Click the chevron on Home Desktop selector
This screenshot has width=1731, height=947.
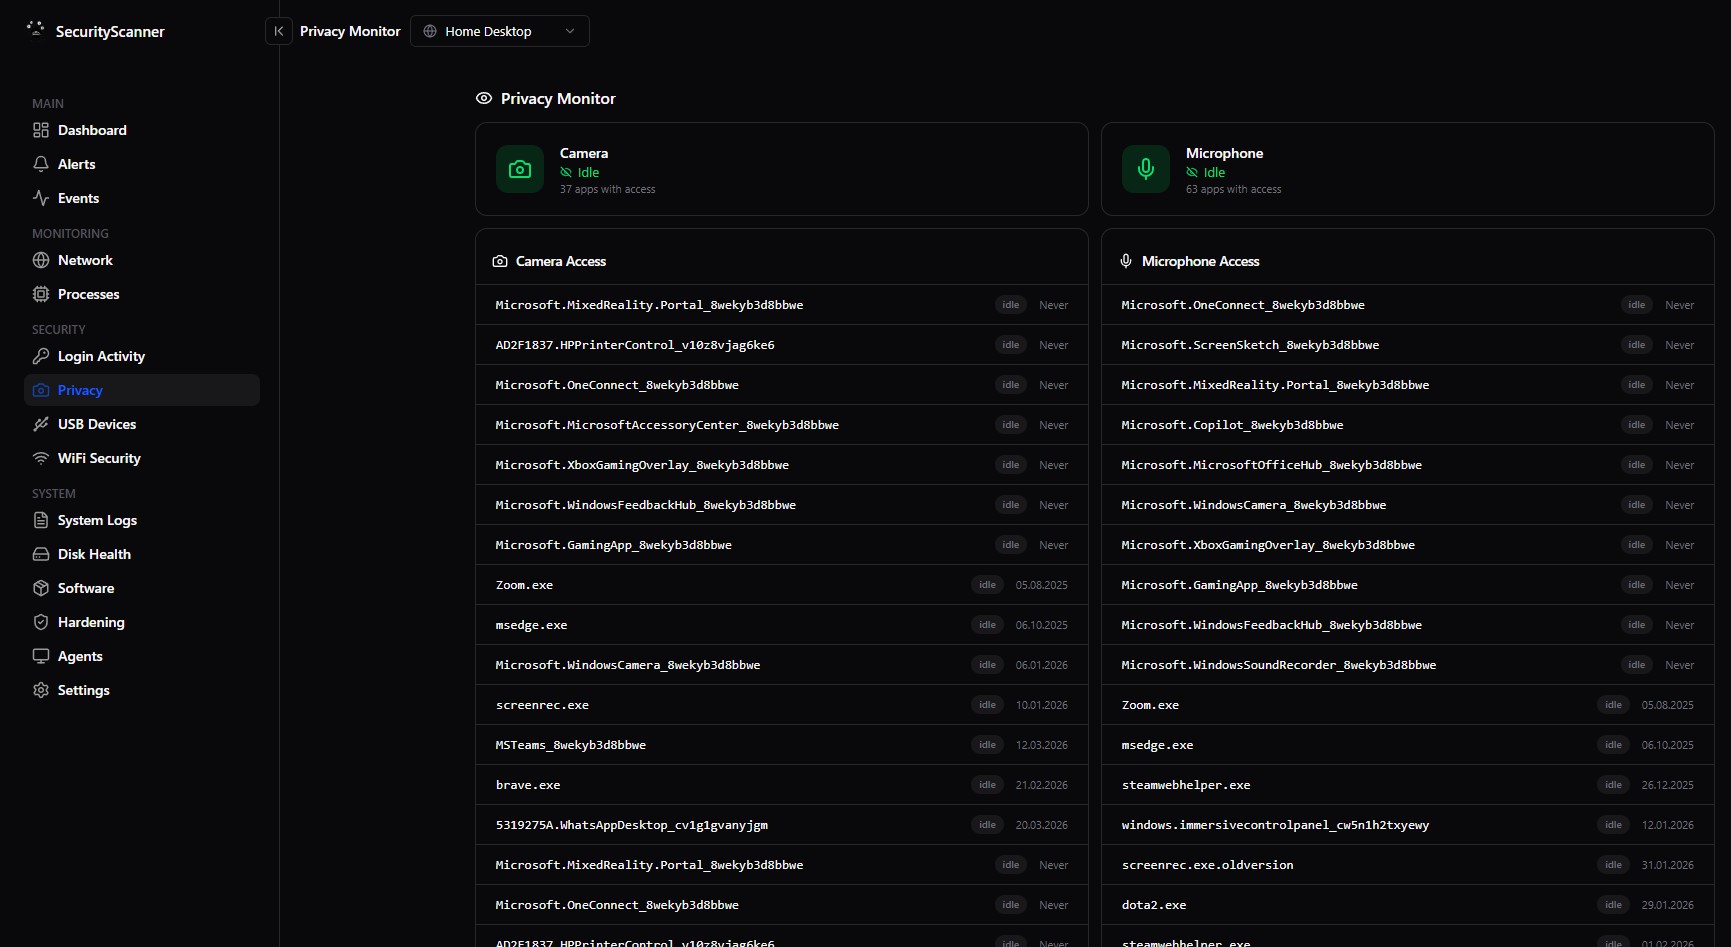[570, 31]
